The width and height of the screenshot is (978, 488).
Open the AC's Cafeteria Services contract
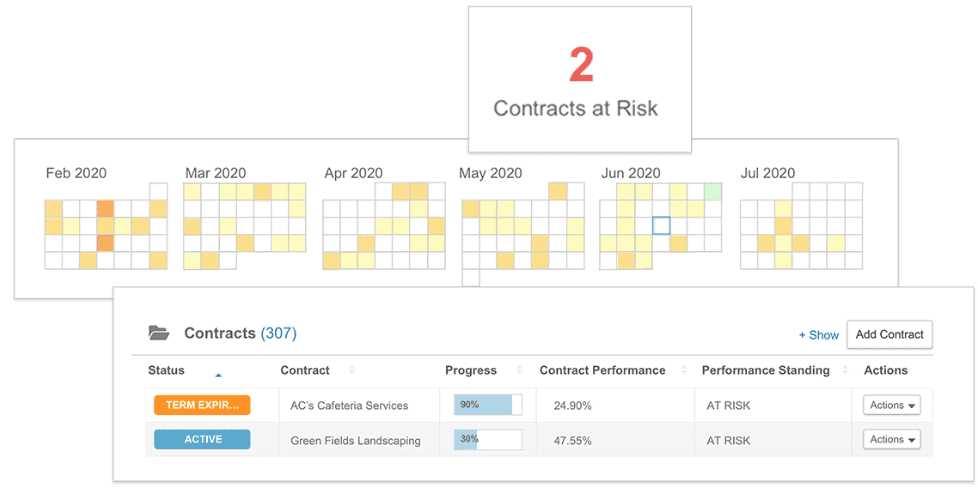pos(349,406)
